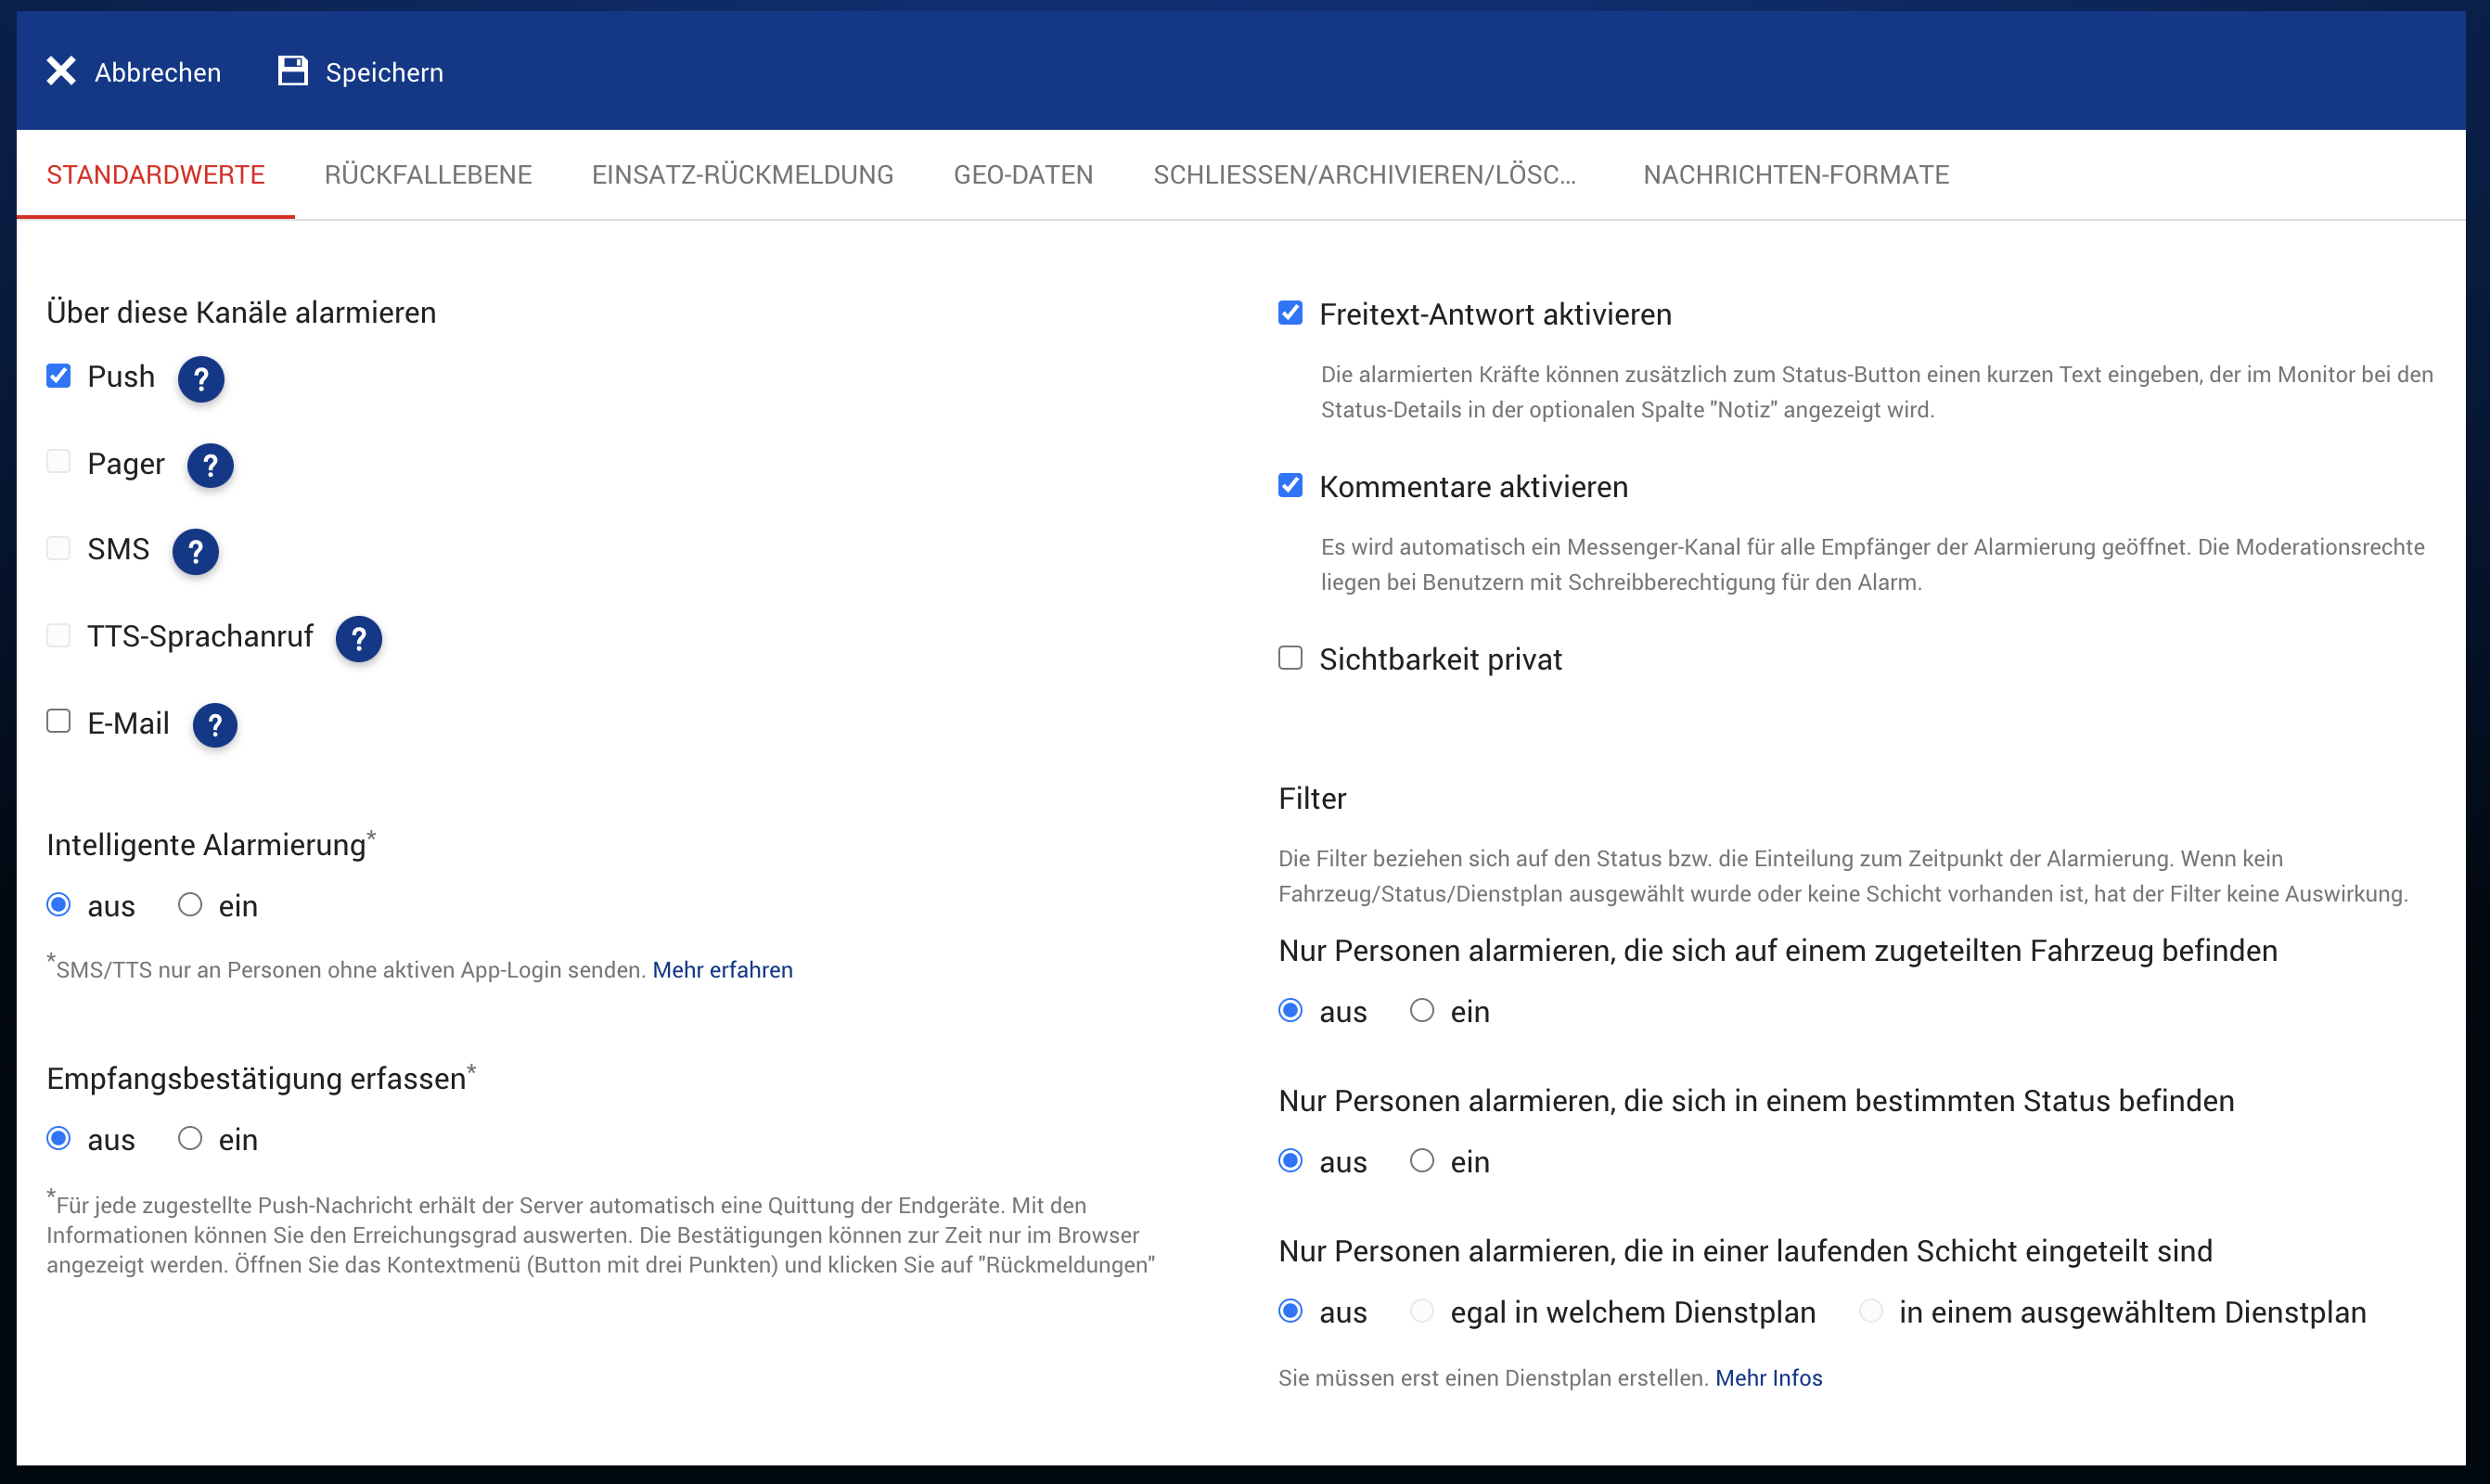Follow the Mehr erfahren link
The width and height of the screenshot is (2490, 1484).
point(722,970)
